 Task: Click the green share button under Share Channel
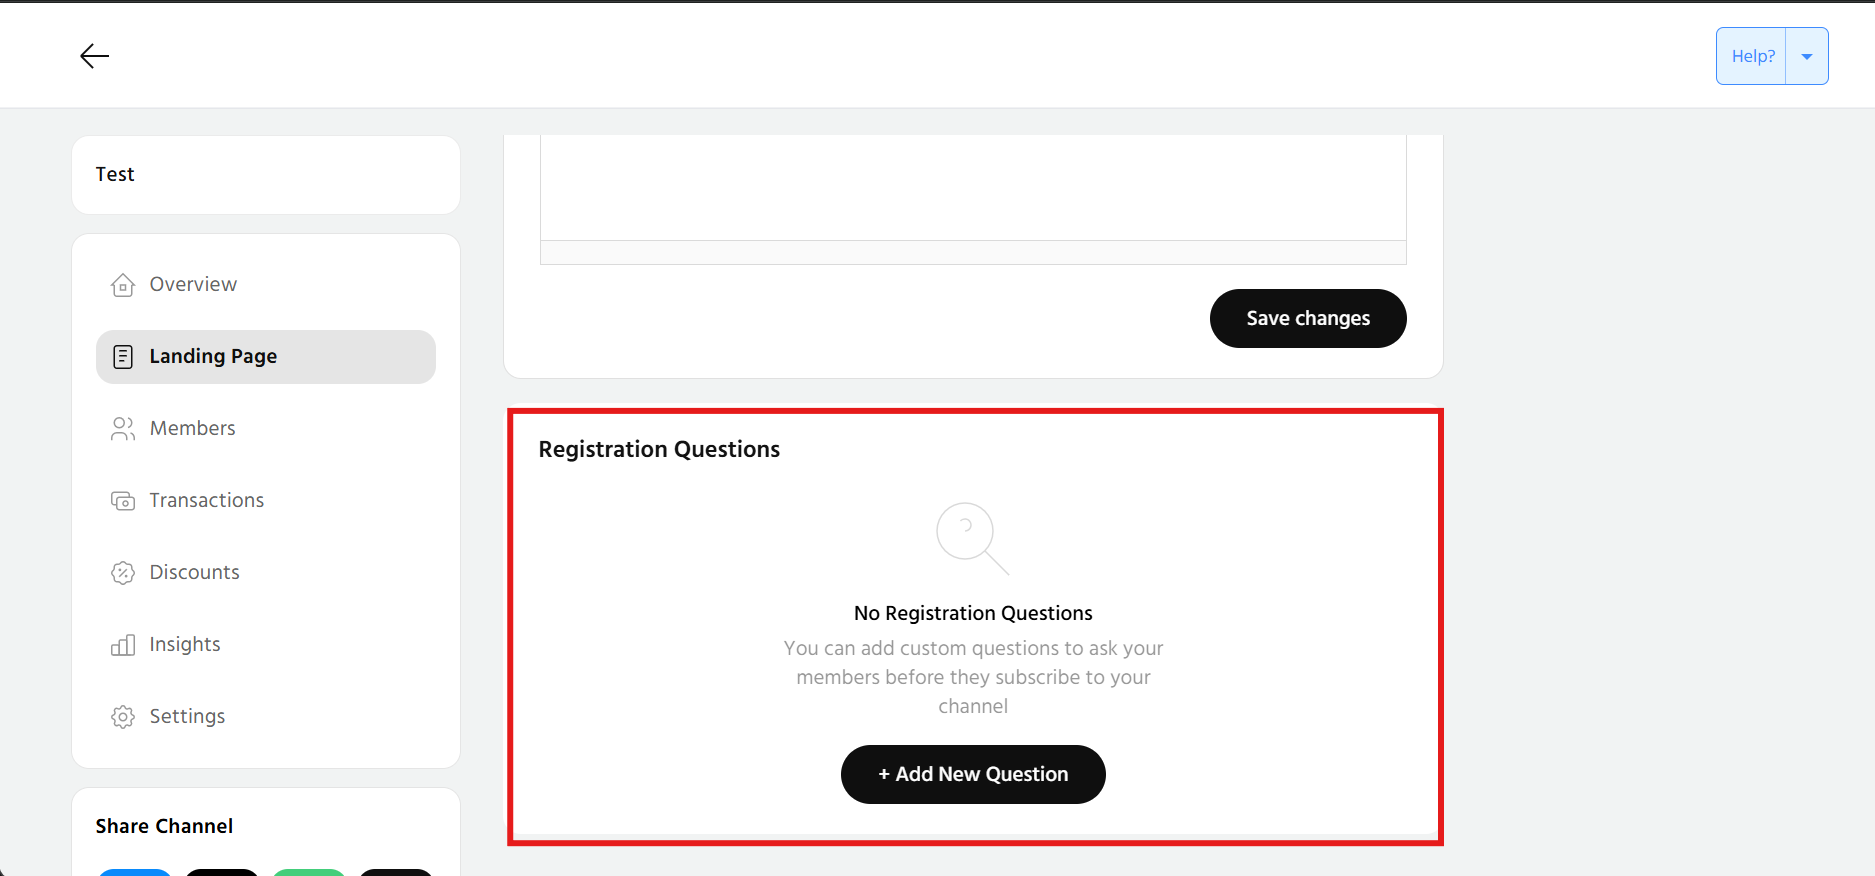click(x=309, y=872)
